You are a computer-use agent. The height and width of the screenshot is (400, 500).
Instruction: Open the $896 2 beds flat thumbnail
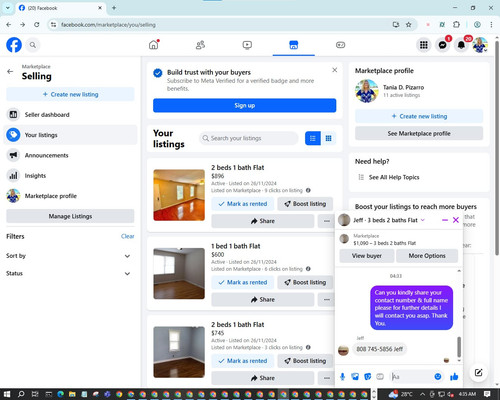tap(179, 195)
